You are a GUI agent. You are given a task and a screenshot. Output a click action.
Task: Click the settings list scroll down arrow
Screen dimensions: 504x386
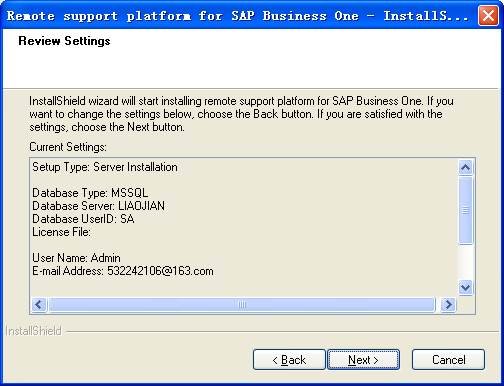click(466, 287)
